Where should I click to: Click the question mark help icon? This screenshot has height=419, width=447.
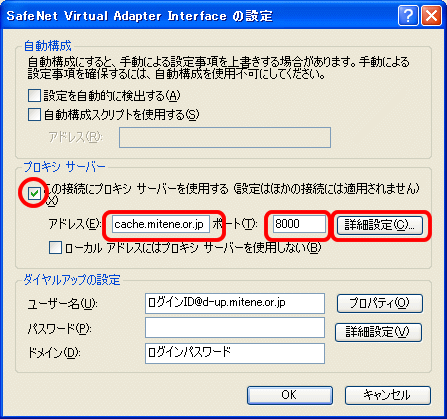[408, 16]
